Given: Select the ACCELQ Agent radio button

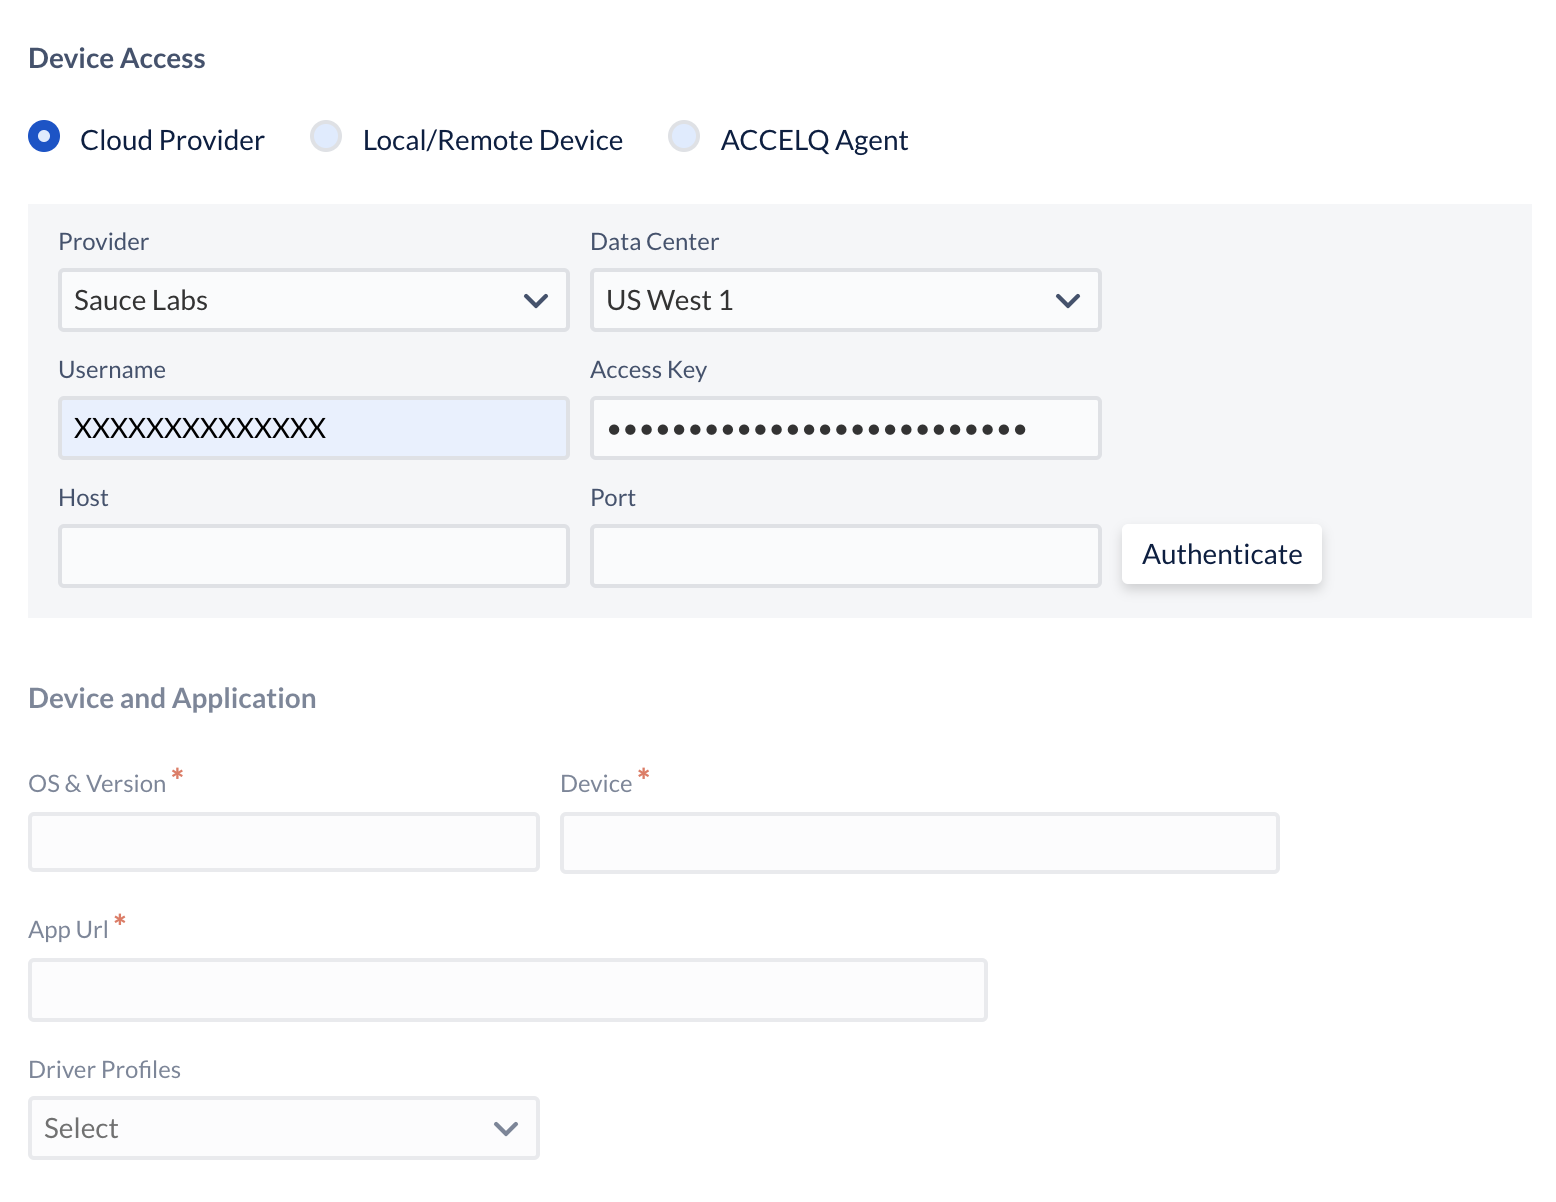Looking at the screenshot, I should [684, 136].
